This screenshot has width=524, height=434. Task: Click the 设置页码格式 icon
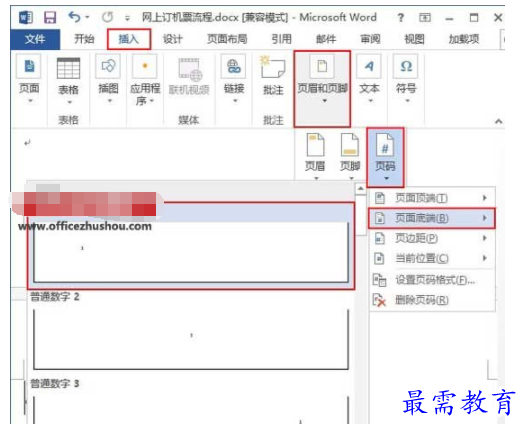pos(379,280)
